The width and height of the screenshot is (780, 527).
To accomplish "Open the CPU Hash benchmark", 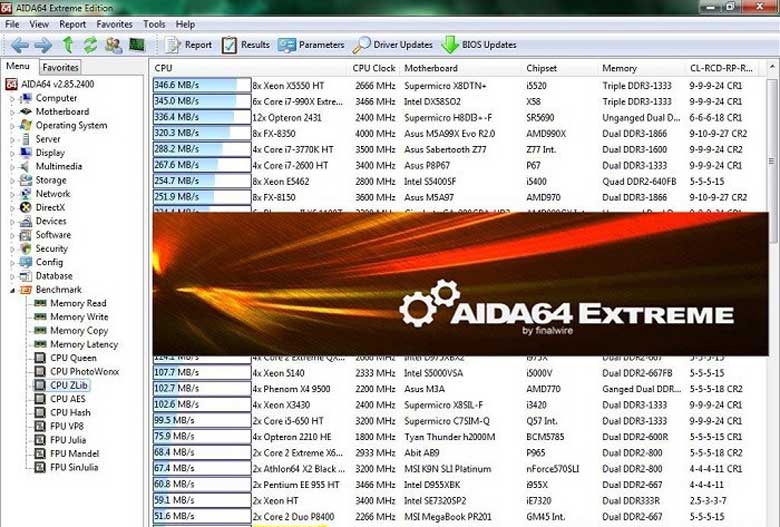I will [70, 413].
